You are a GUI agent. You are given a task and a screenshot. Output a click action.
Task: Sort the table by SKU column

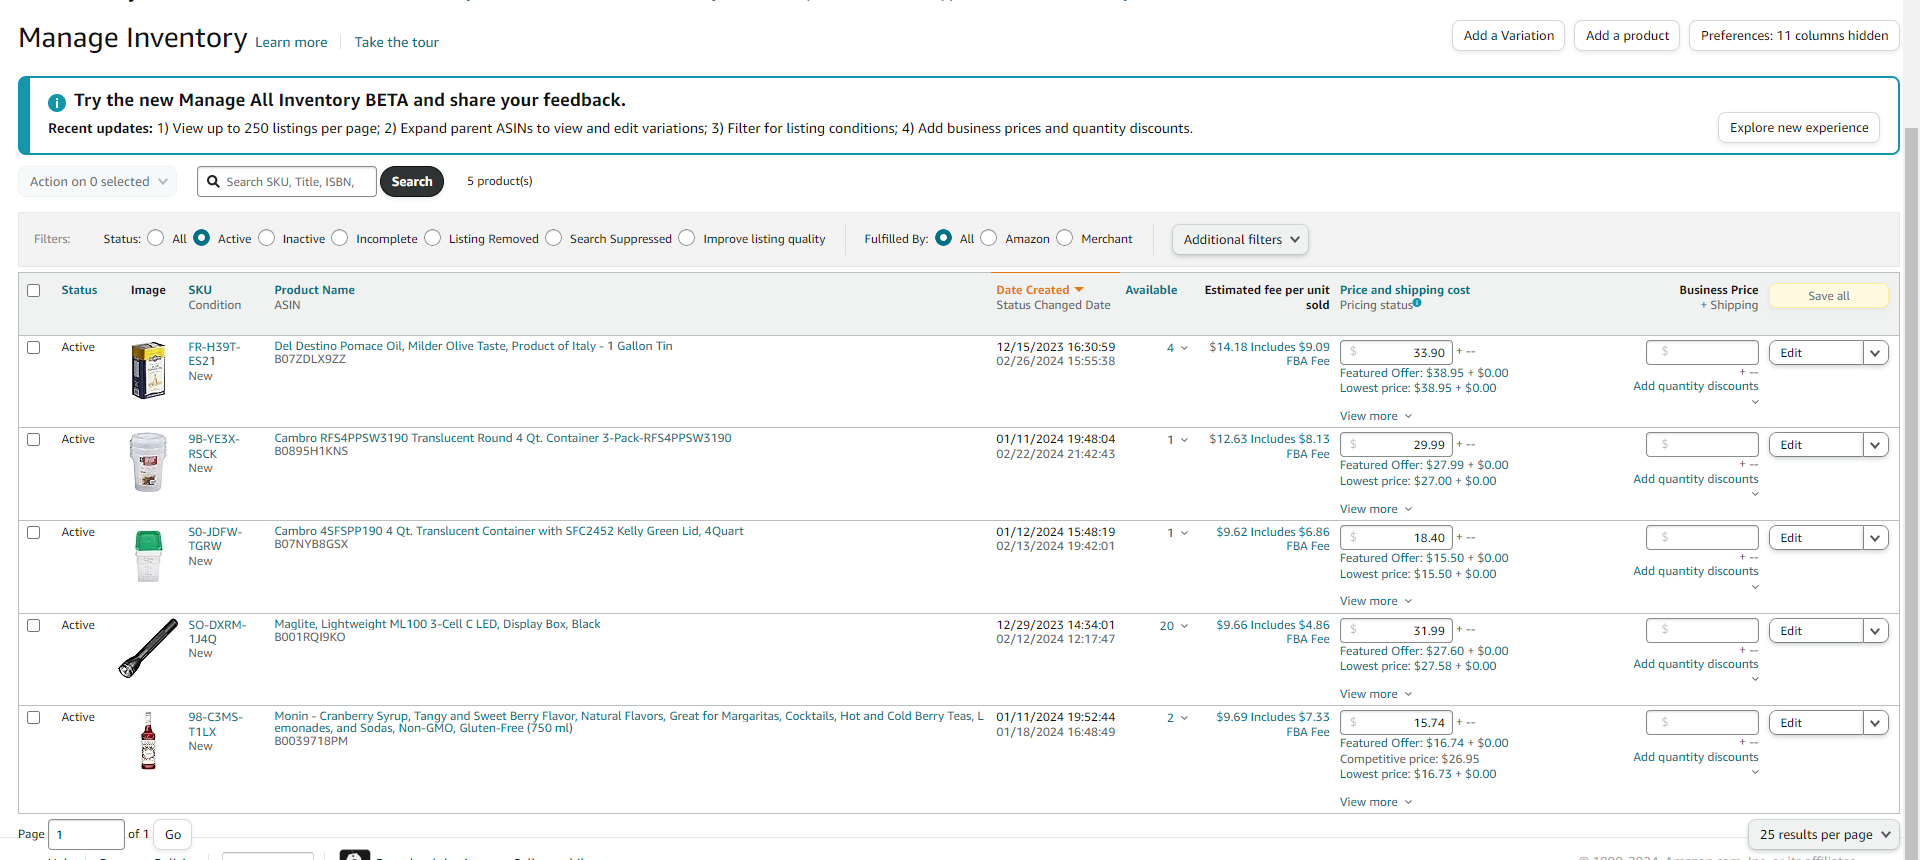pos(200,290)
